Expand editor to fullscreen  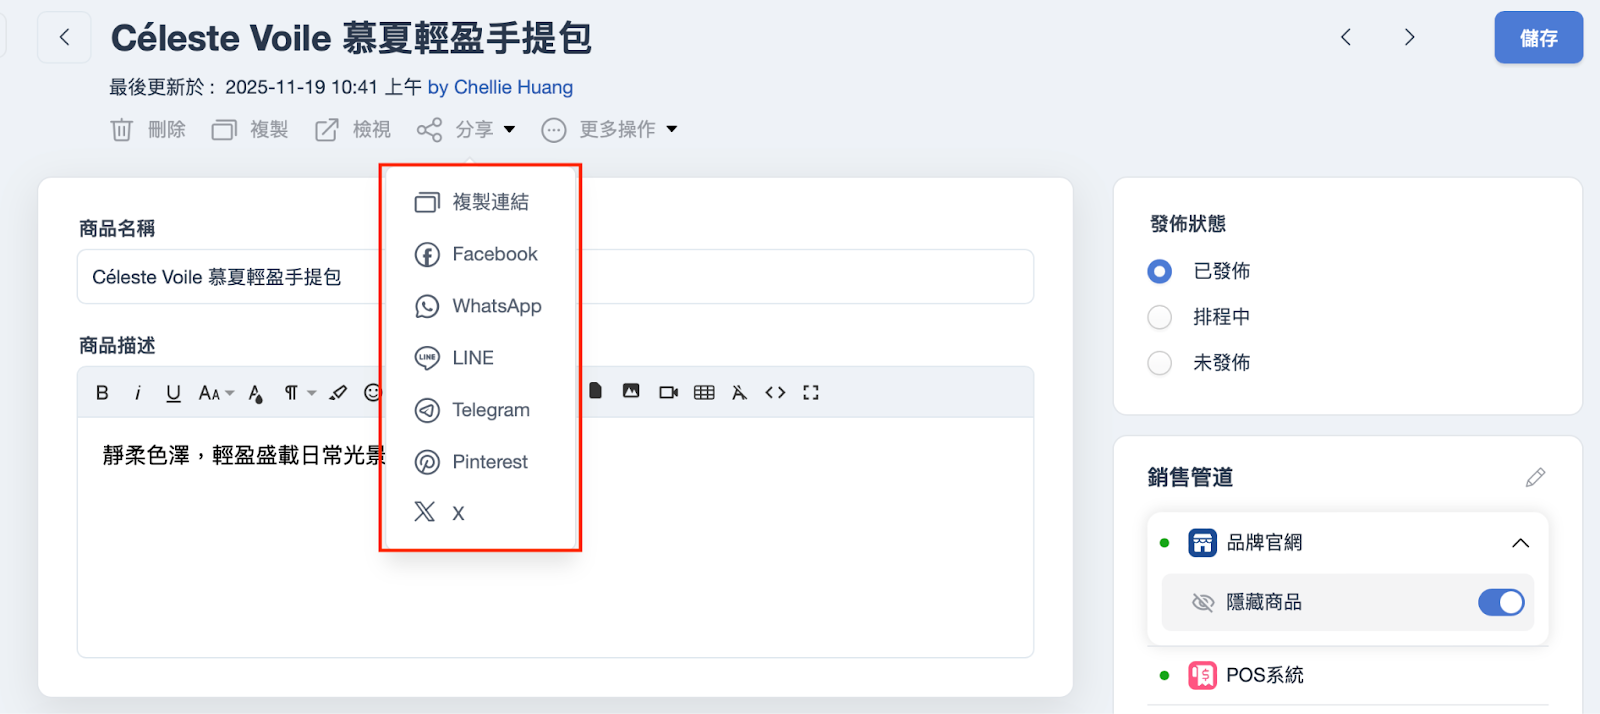pyautogui.click(x=811, y=393)
